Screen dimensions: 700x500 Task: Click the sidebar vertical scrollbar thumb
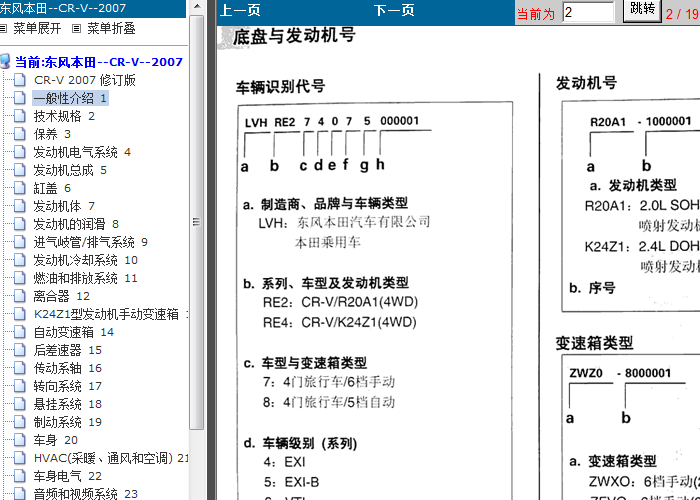196,221
